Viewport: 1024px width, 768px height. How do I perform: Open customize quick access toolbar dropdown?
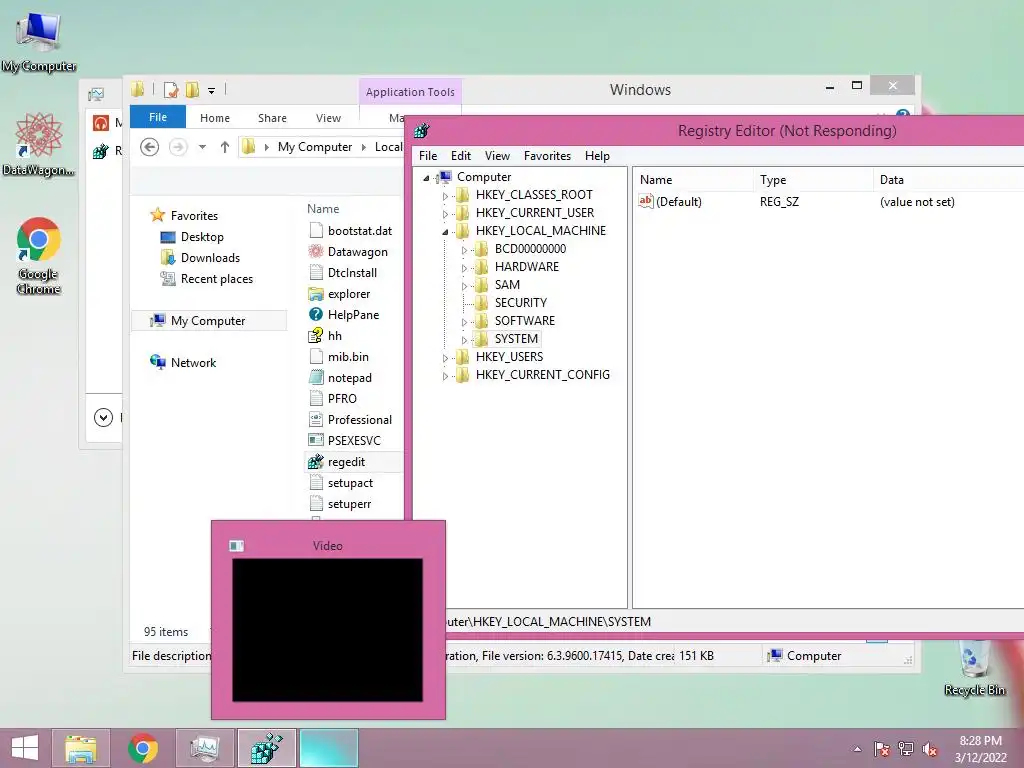[212, 90]
